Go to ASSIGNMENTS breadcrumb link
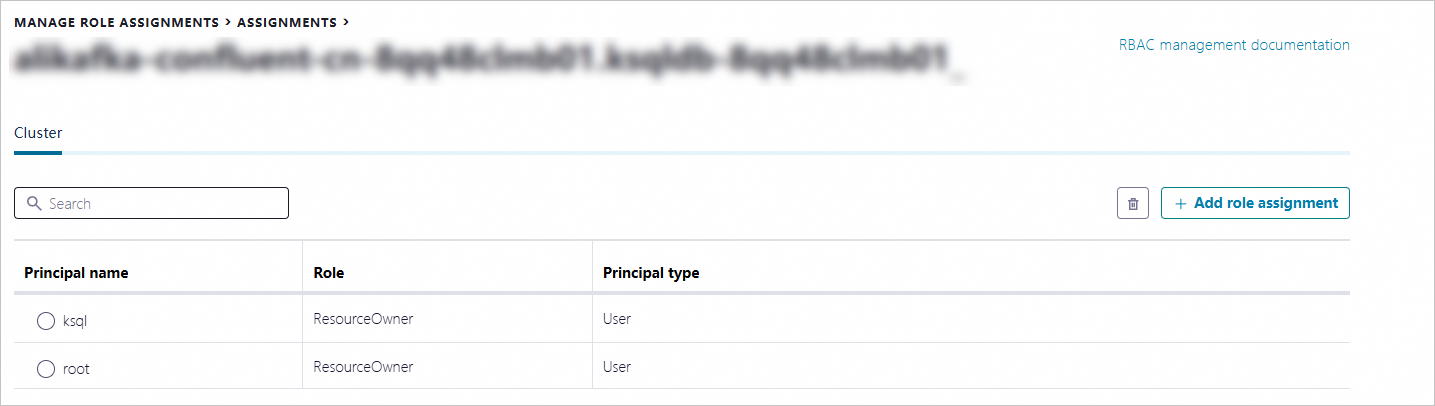 pyautogui.click(x=286, y=21)
